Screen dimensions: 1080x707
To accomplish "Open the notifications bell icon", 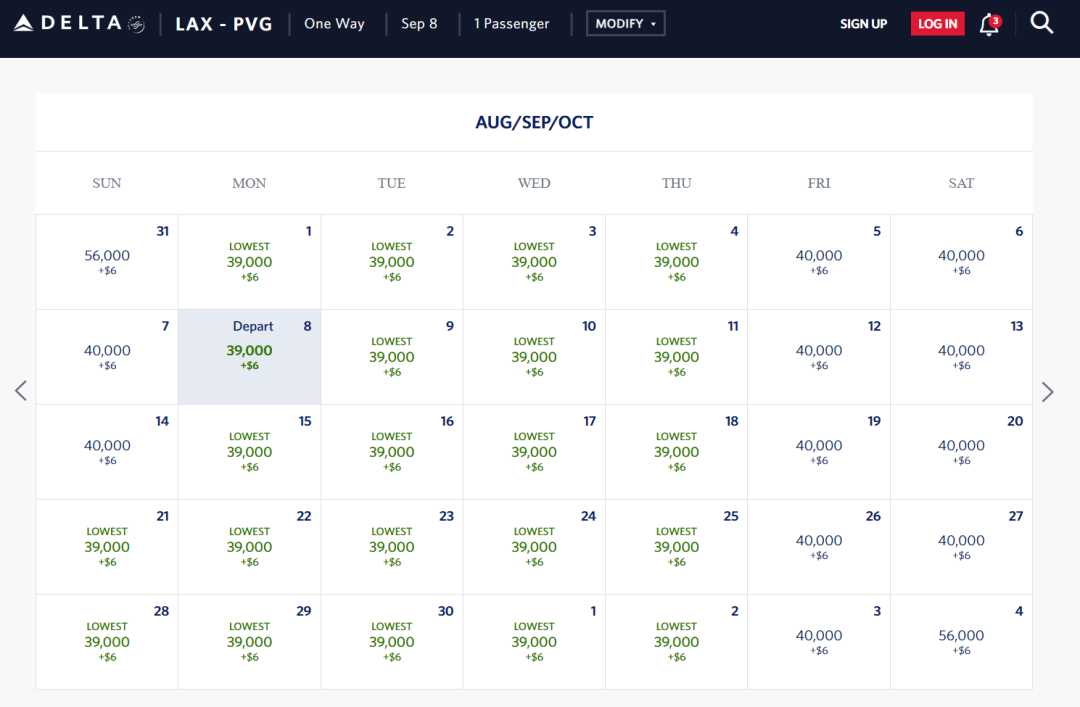I will [989, 24].
